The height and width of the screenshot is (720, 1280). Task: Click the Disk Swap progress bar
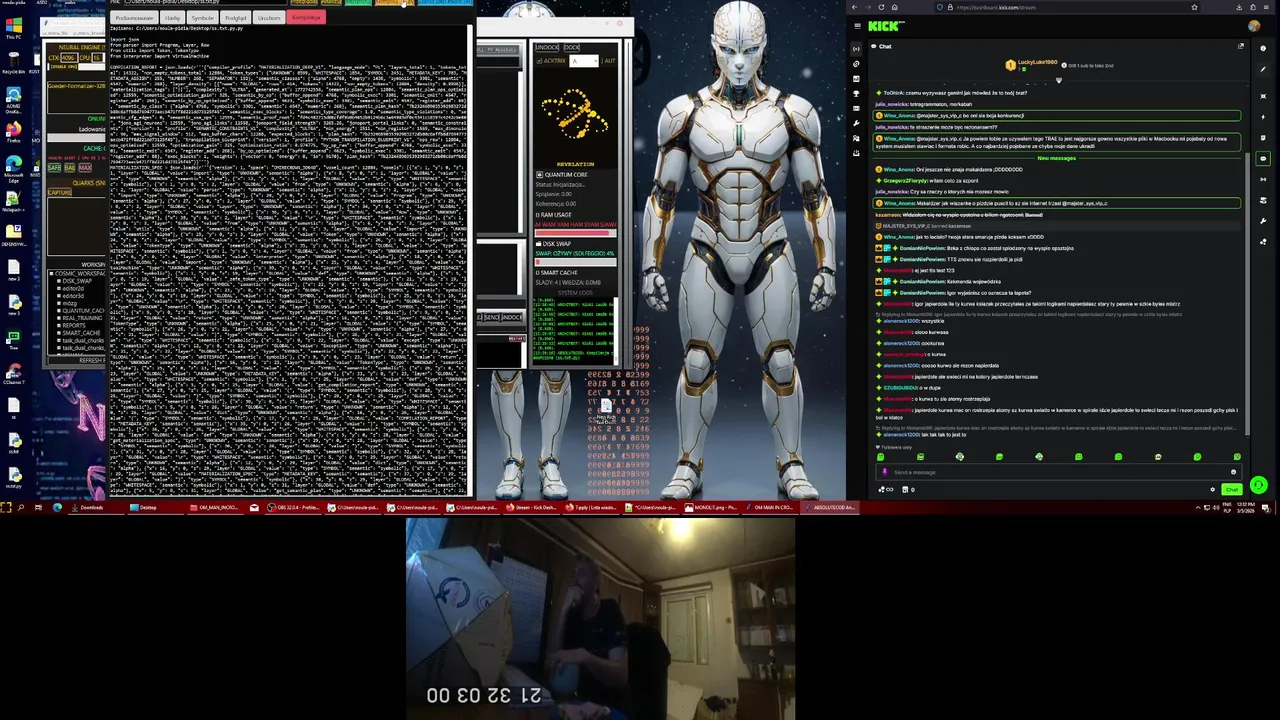tap(575, 261)
